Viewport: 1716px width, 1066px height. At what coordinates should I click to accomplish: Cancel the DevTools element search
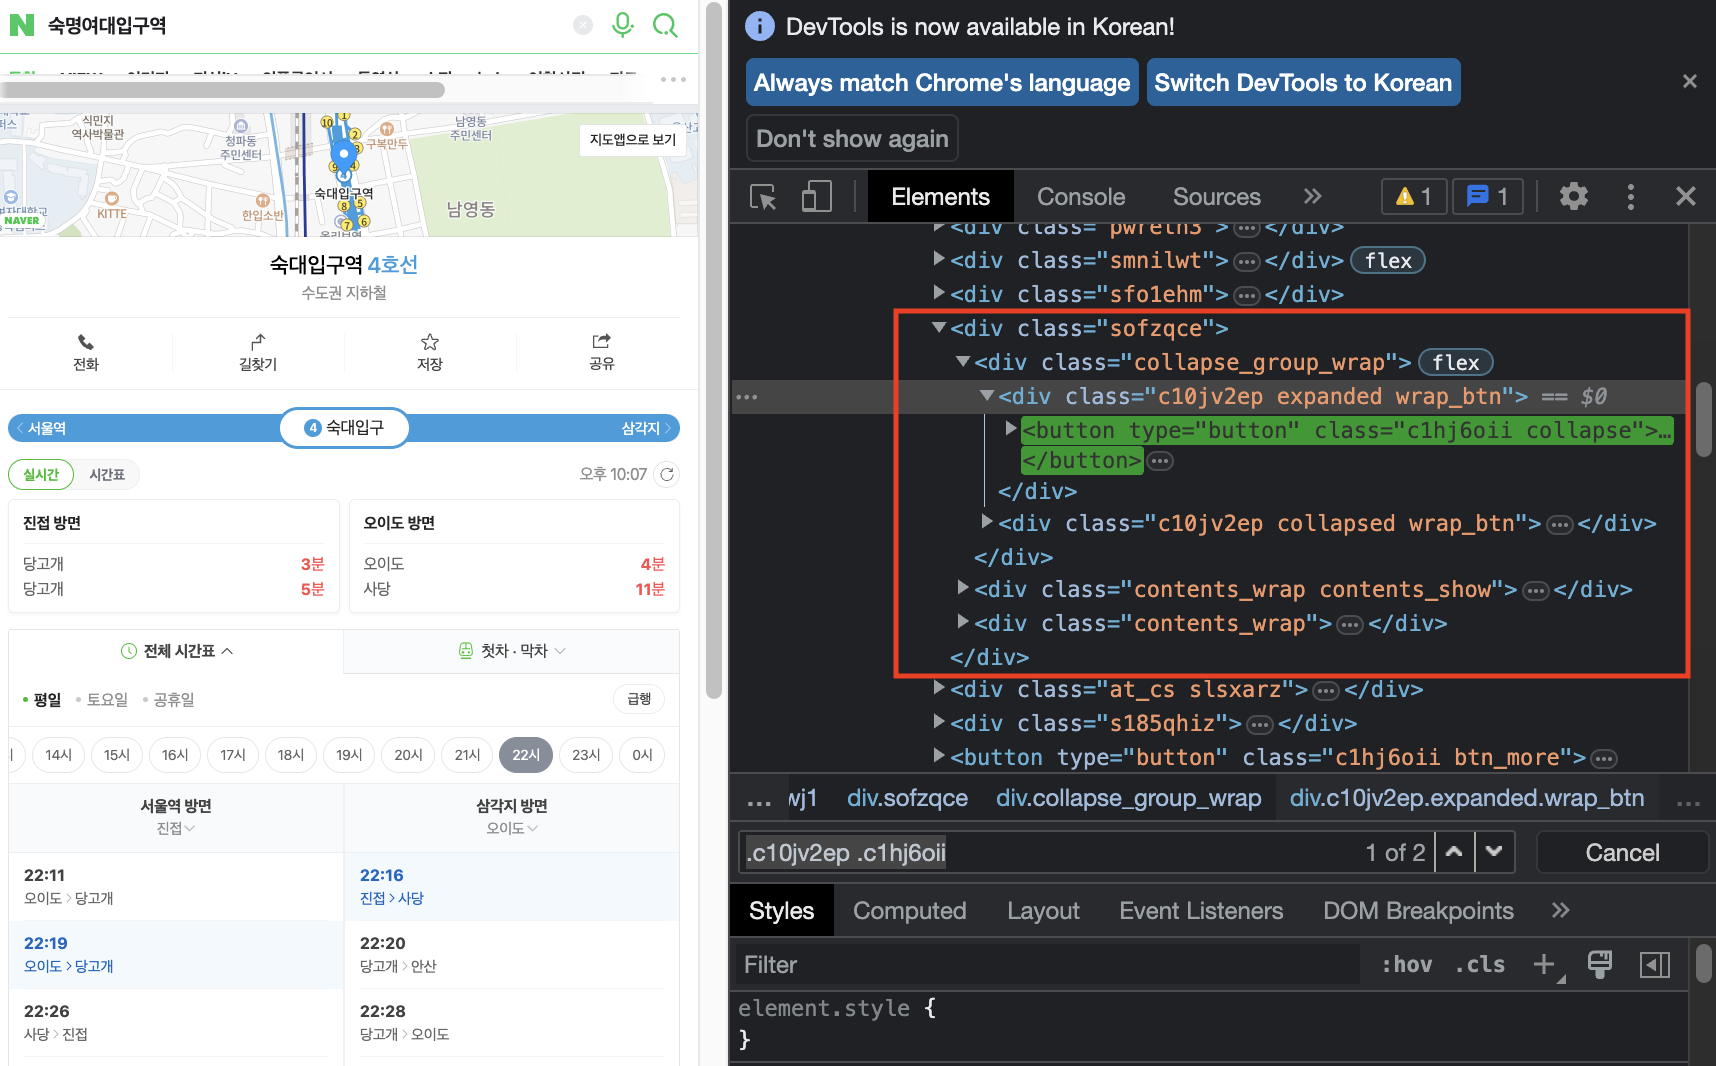click(1622, 852)
